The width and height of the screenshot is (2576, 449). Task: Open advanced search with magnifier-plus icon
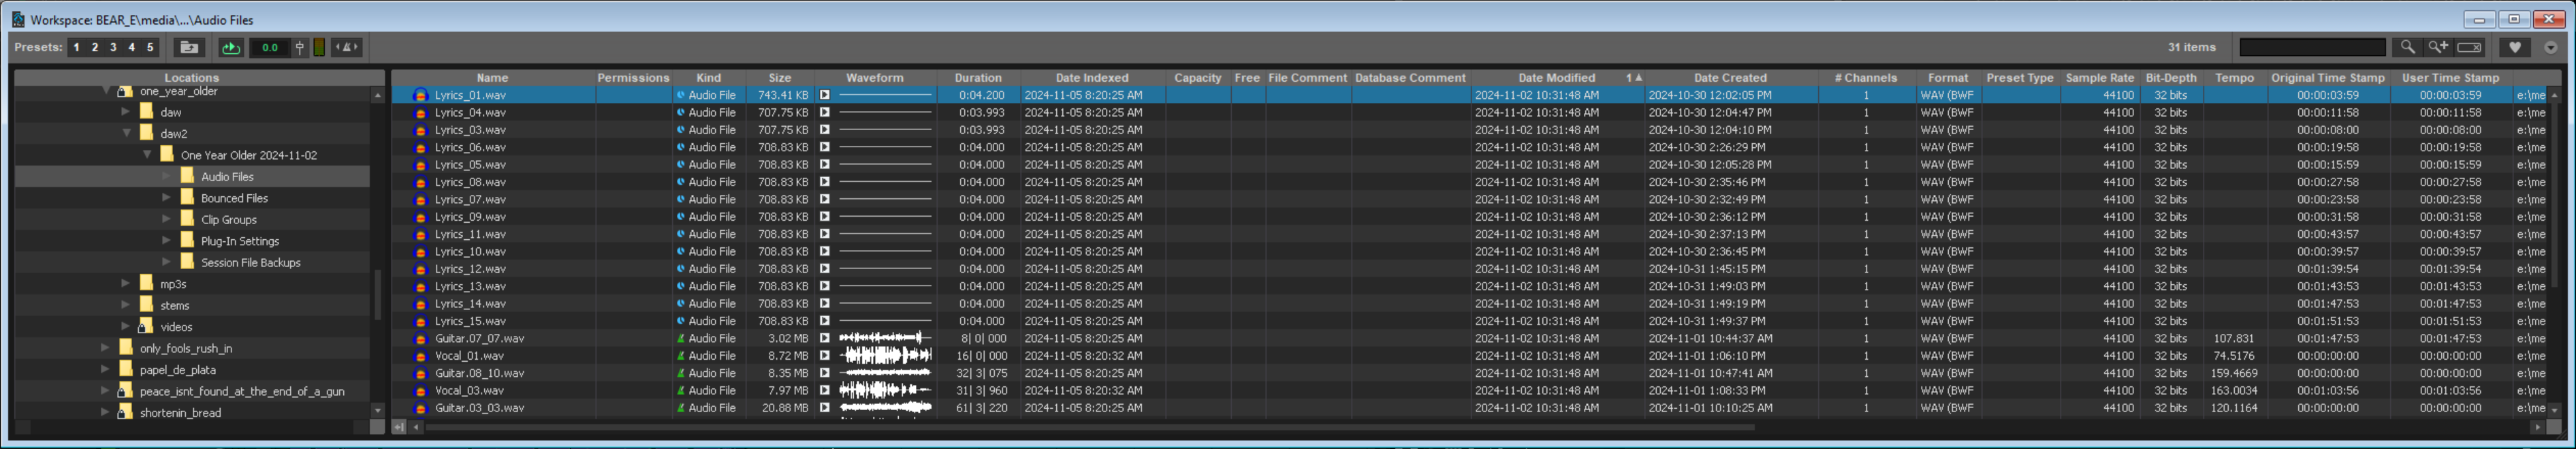[x=2438, y=47]
